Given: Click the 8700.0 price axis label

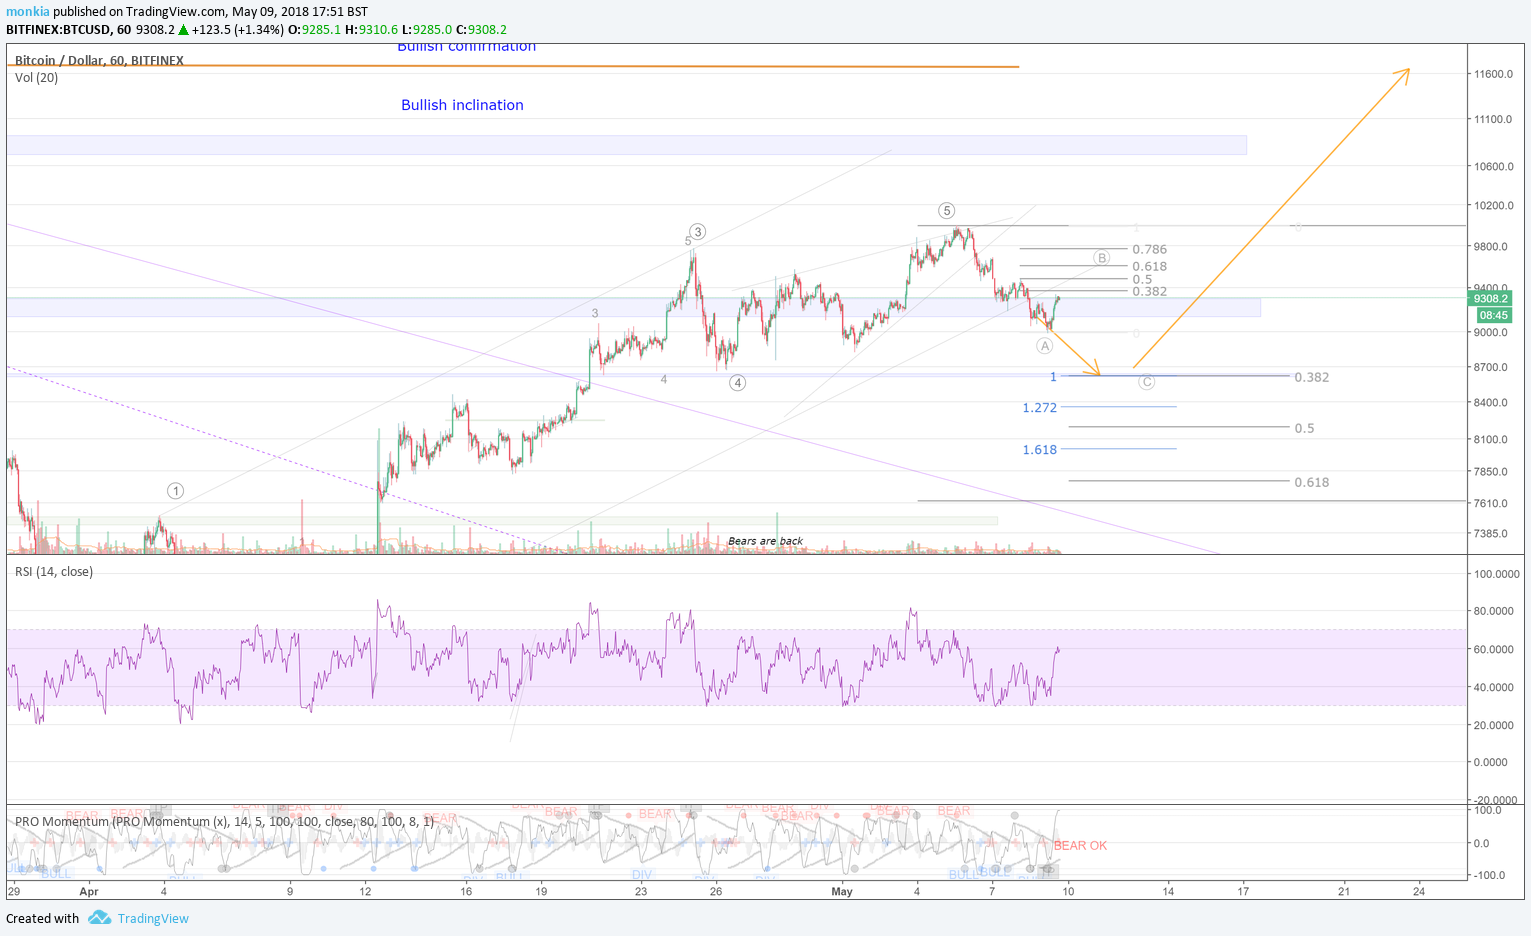Looking at the screenshot, I should [1491, 368].
